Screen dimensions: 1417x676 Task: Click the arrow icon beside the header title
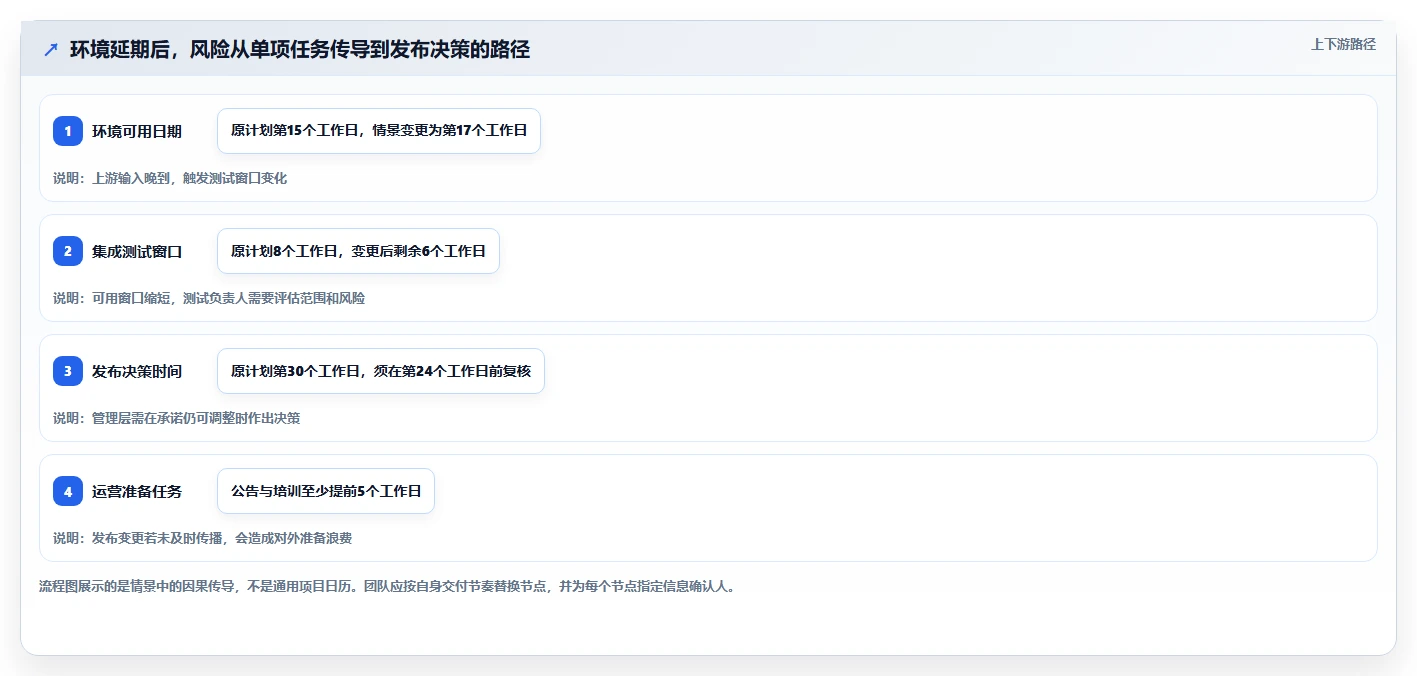point(51,50)
